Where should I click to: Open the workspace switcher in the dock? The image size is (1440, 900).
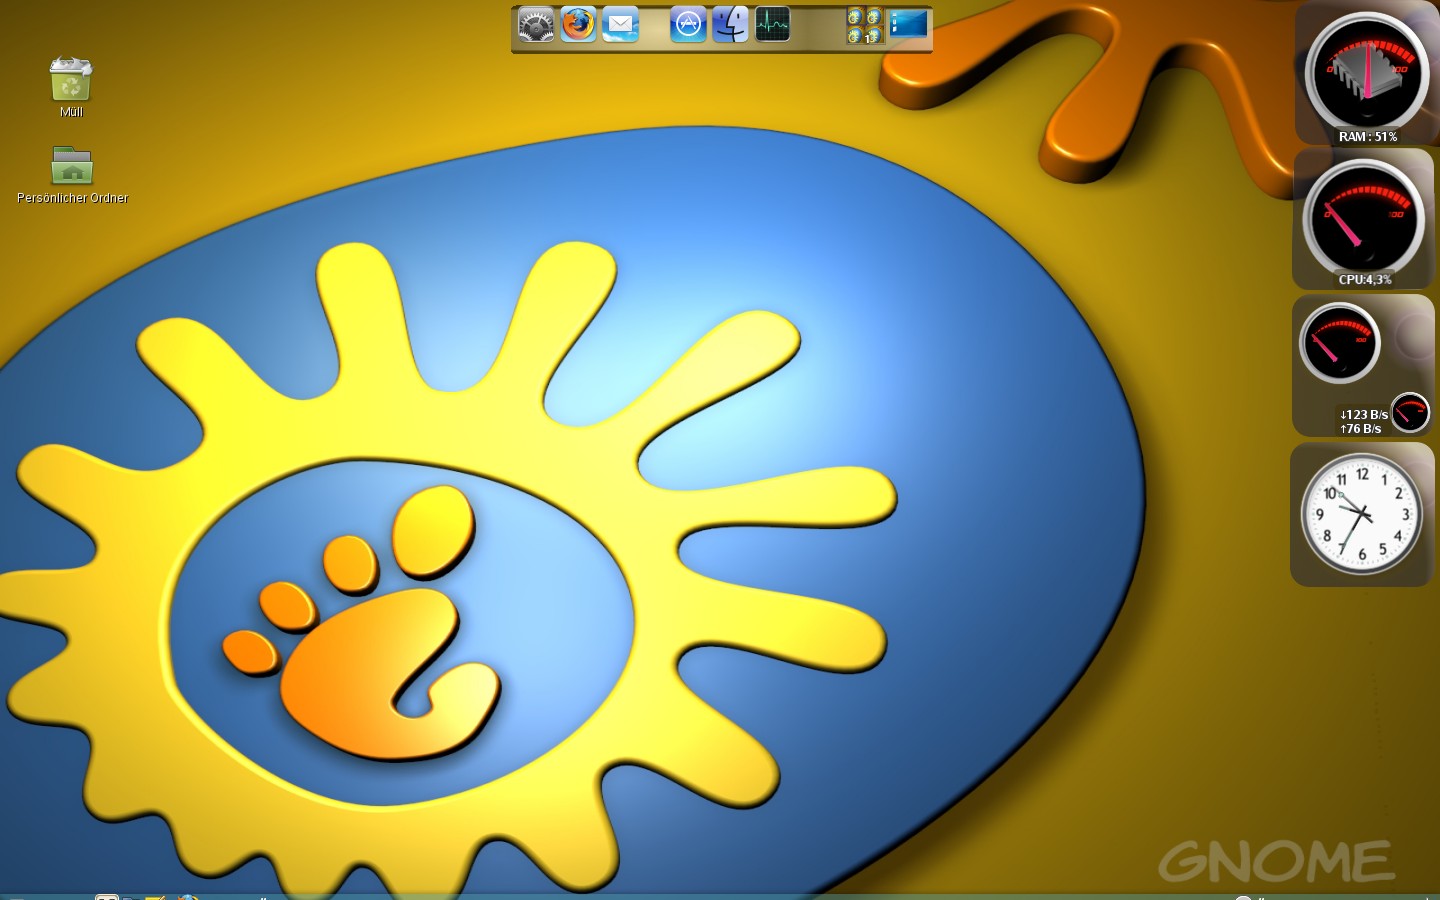(865, 26)
